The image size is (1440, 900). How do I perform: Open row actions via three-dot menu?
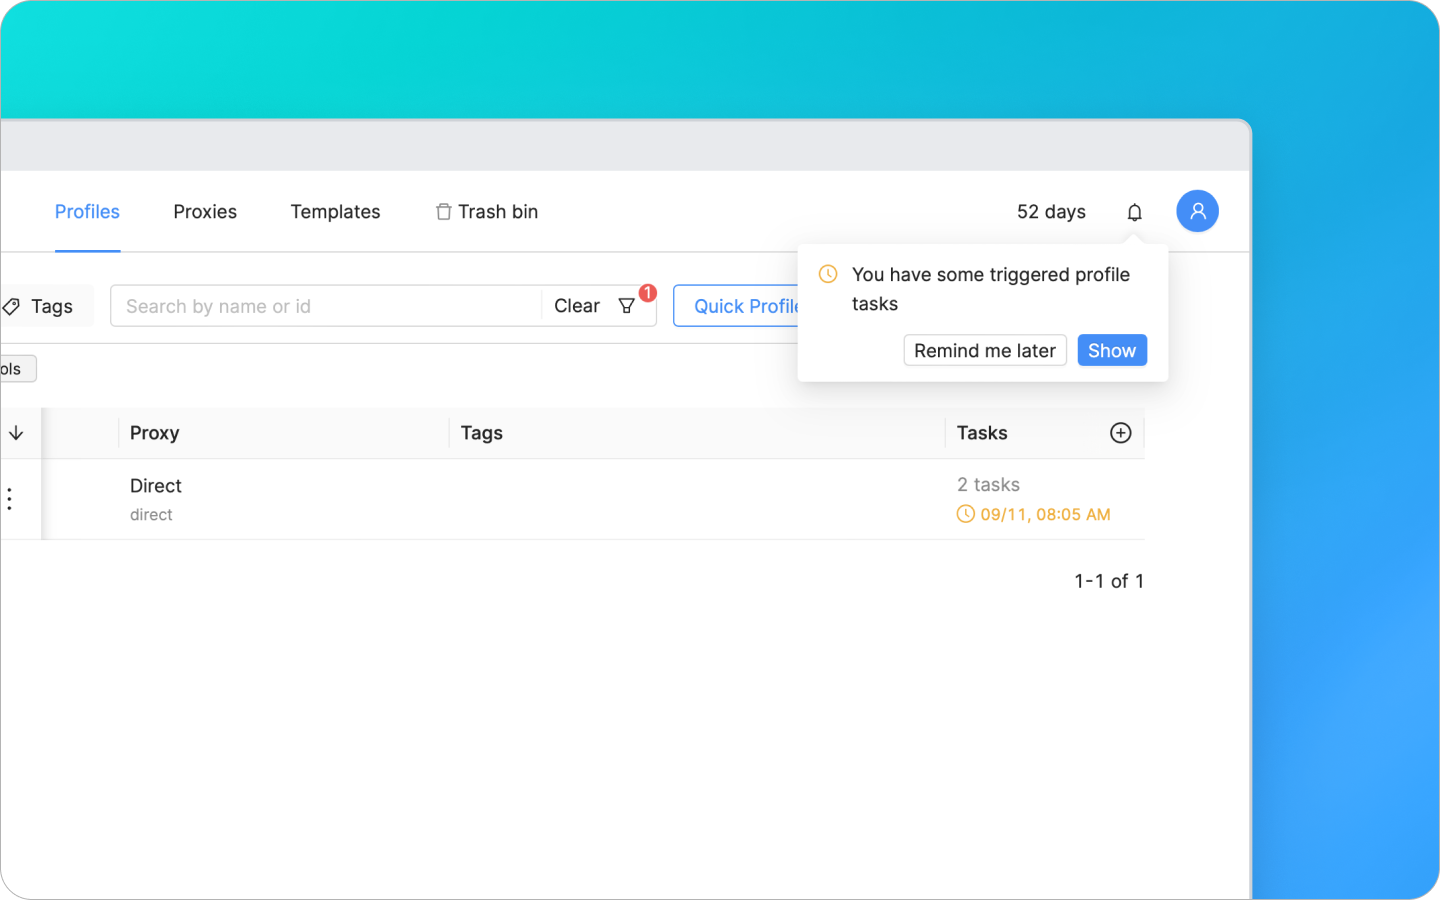click(9, 498)
